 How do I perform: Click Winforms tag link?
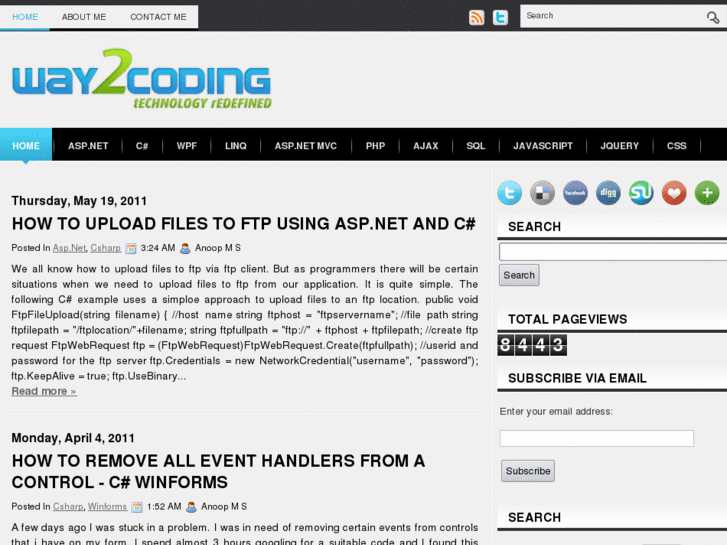[x=107, y=507]
